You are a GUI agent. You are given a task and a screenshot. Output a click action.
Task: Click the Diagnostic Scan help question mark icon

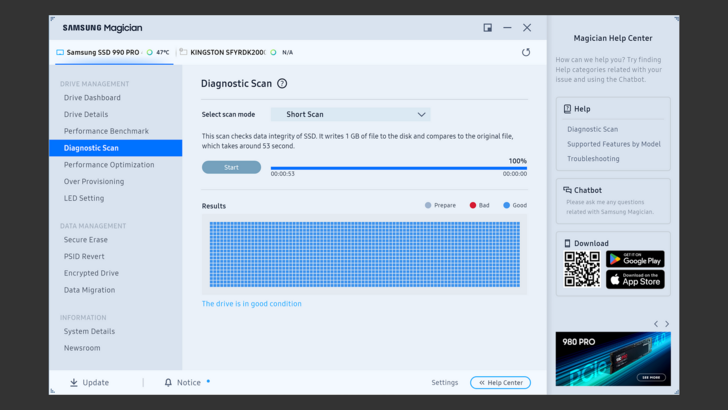pyautogui.click(x=282, y=84)
